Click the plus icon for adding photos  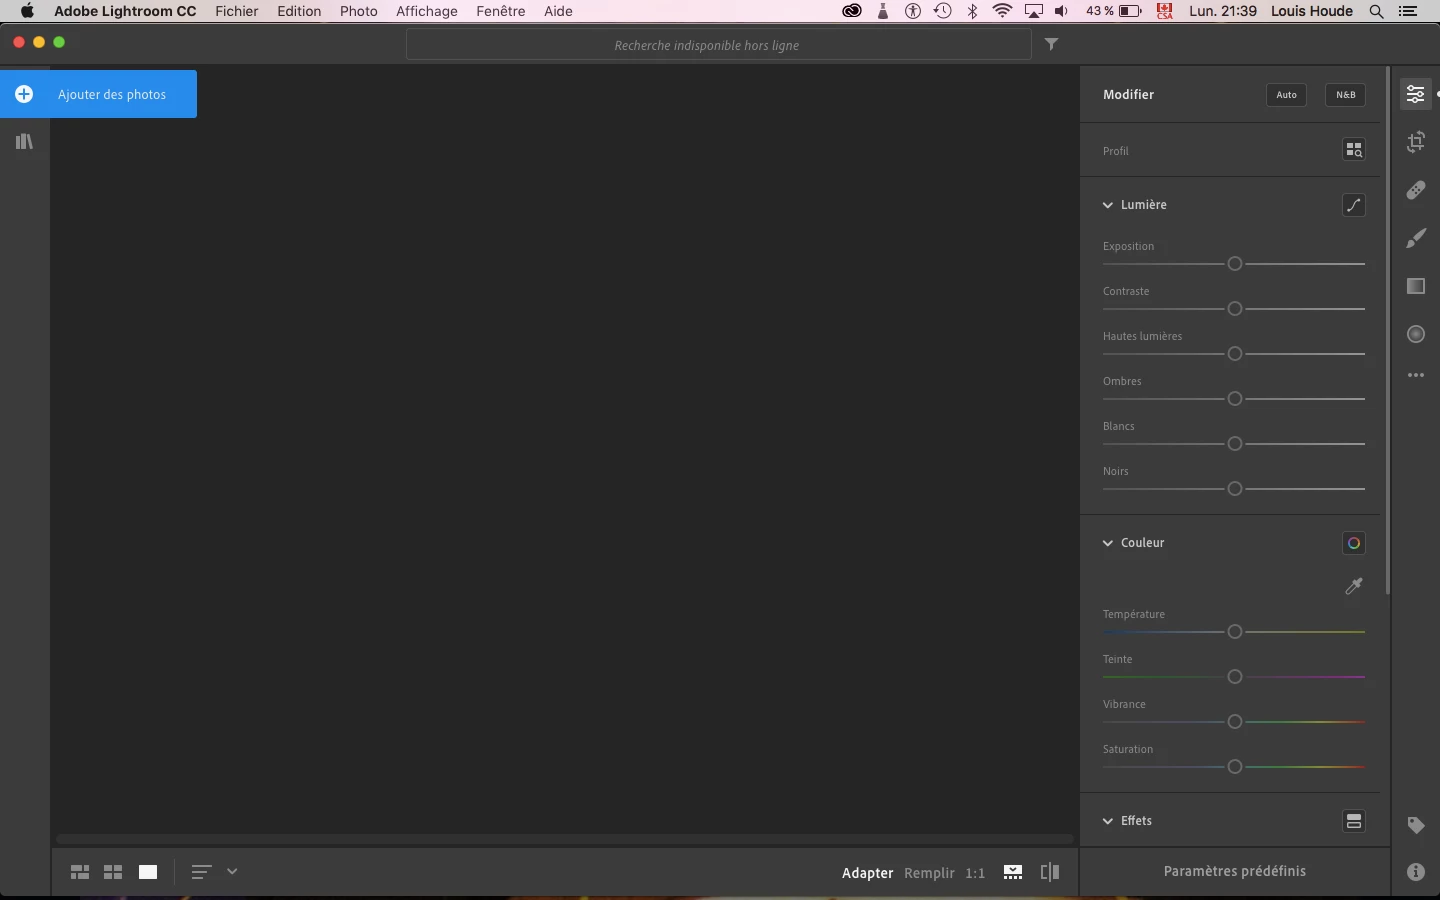[x=24, y=94]
